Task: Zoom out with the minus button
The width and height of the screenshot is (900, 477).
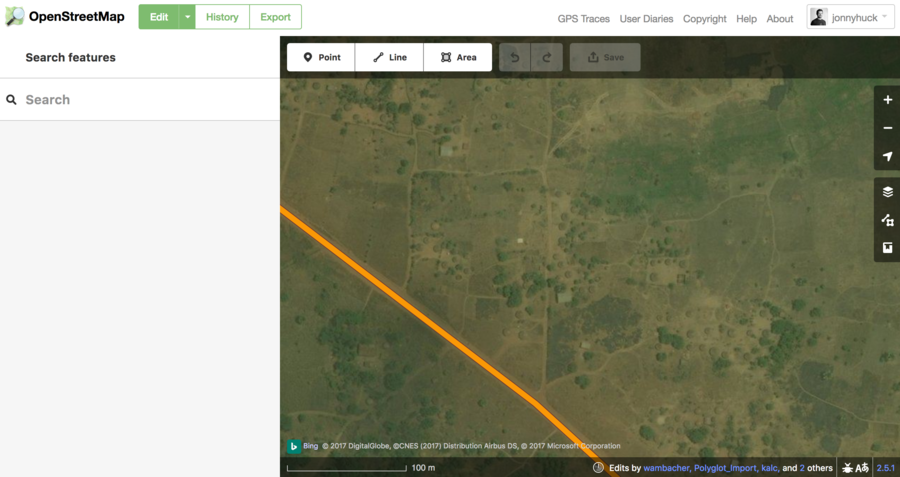Action: 887,128
